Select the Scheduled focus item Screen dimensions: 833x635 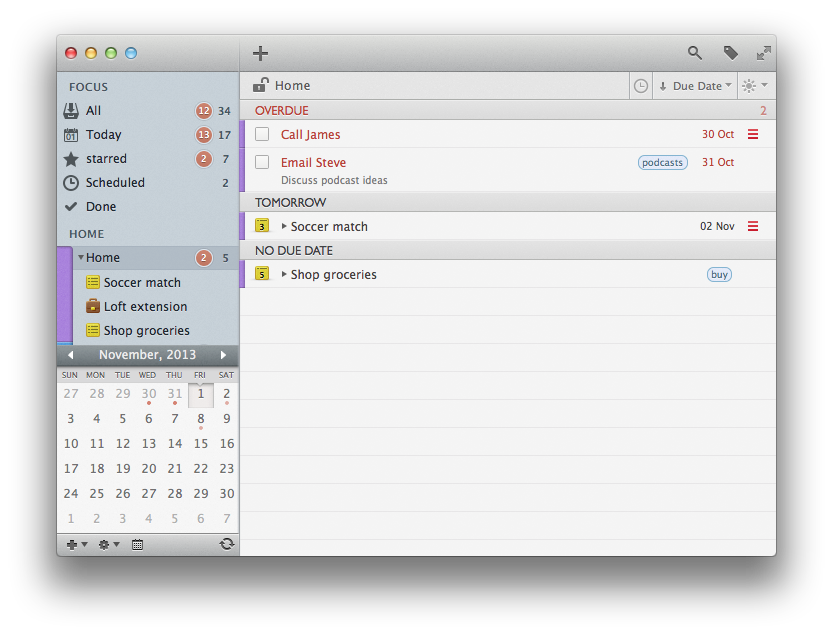(x=148, y=182)
